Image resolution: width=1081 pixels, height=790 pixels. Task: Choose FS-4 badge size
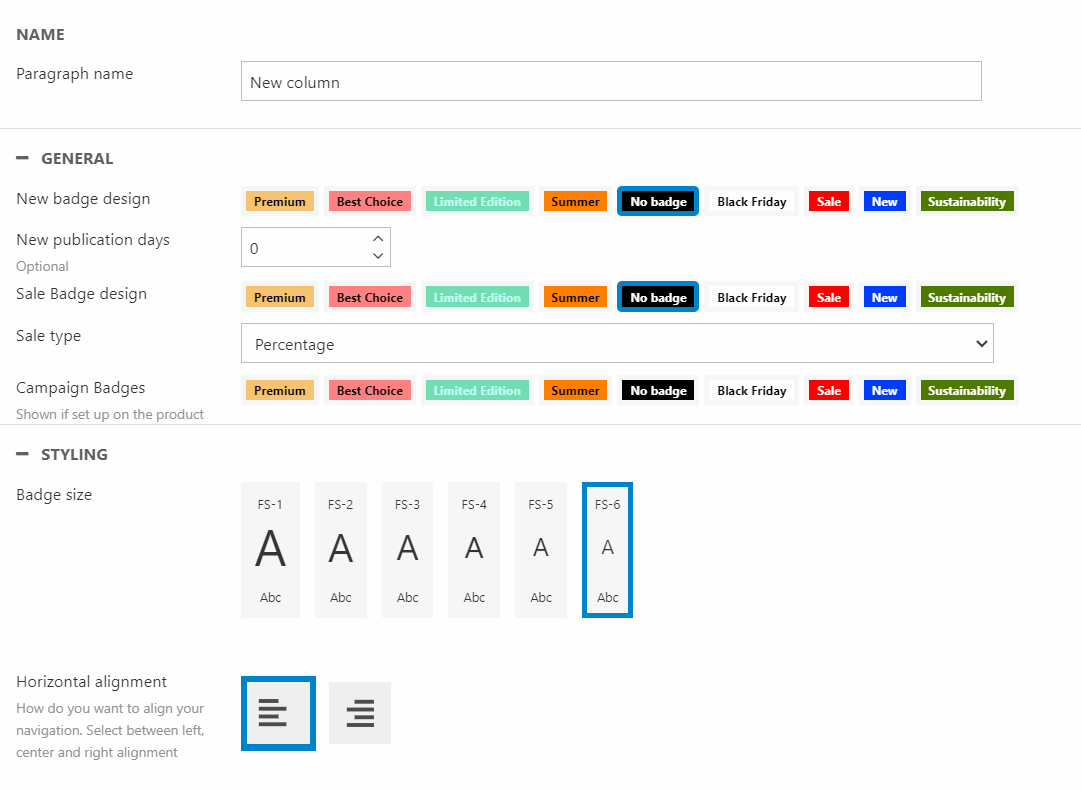(x=474, y=550)
